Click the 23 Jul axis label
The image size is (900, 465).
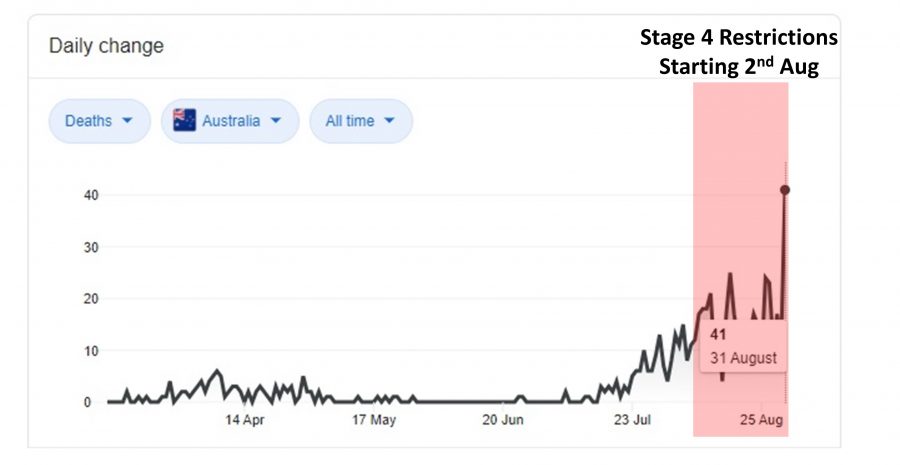632,420
